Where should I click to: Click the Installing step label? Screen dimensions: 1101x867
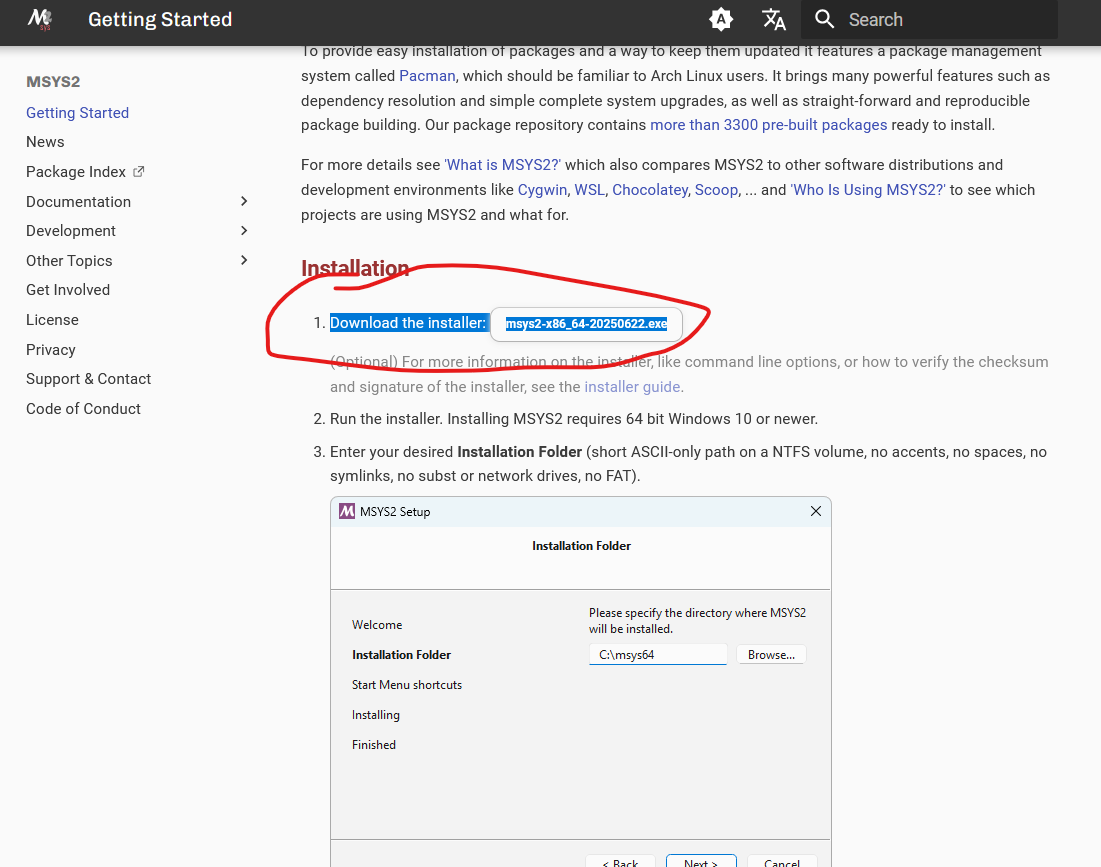376,715
